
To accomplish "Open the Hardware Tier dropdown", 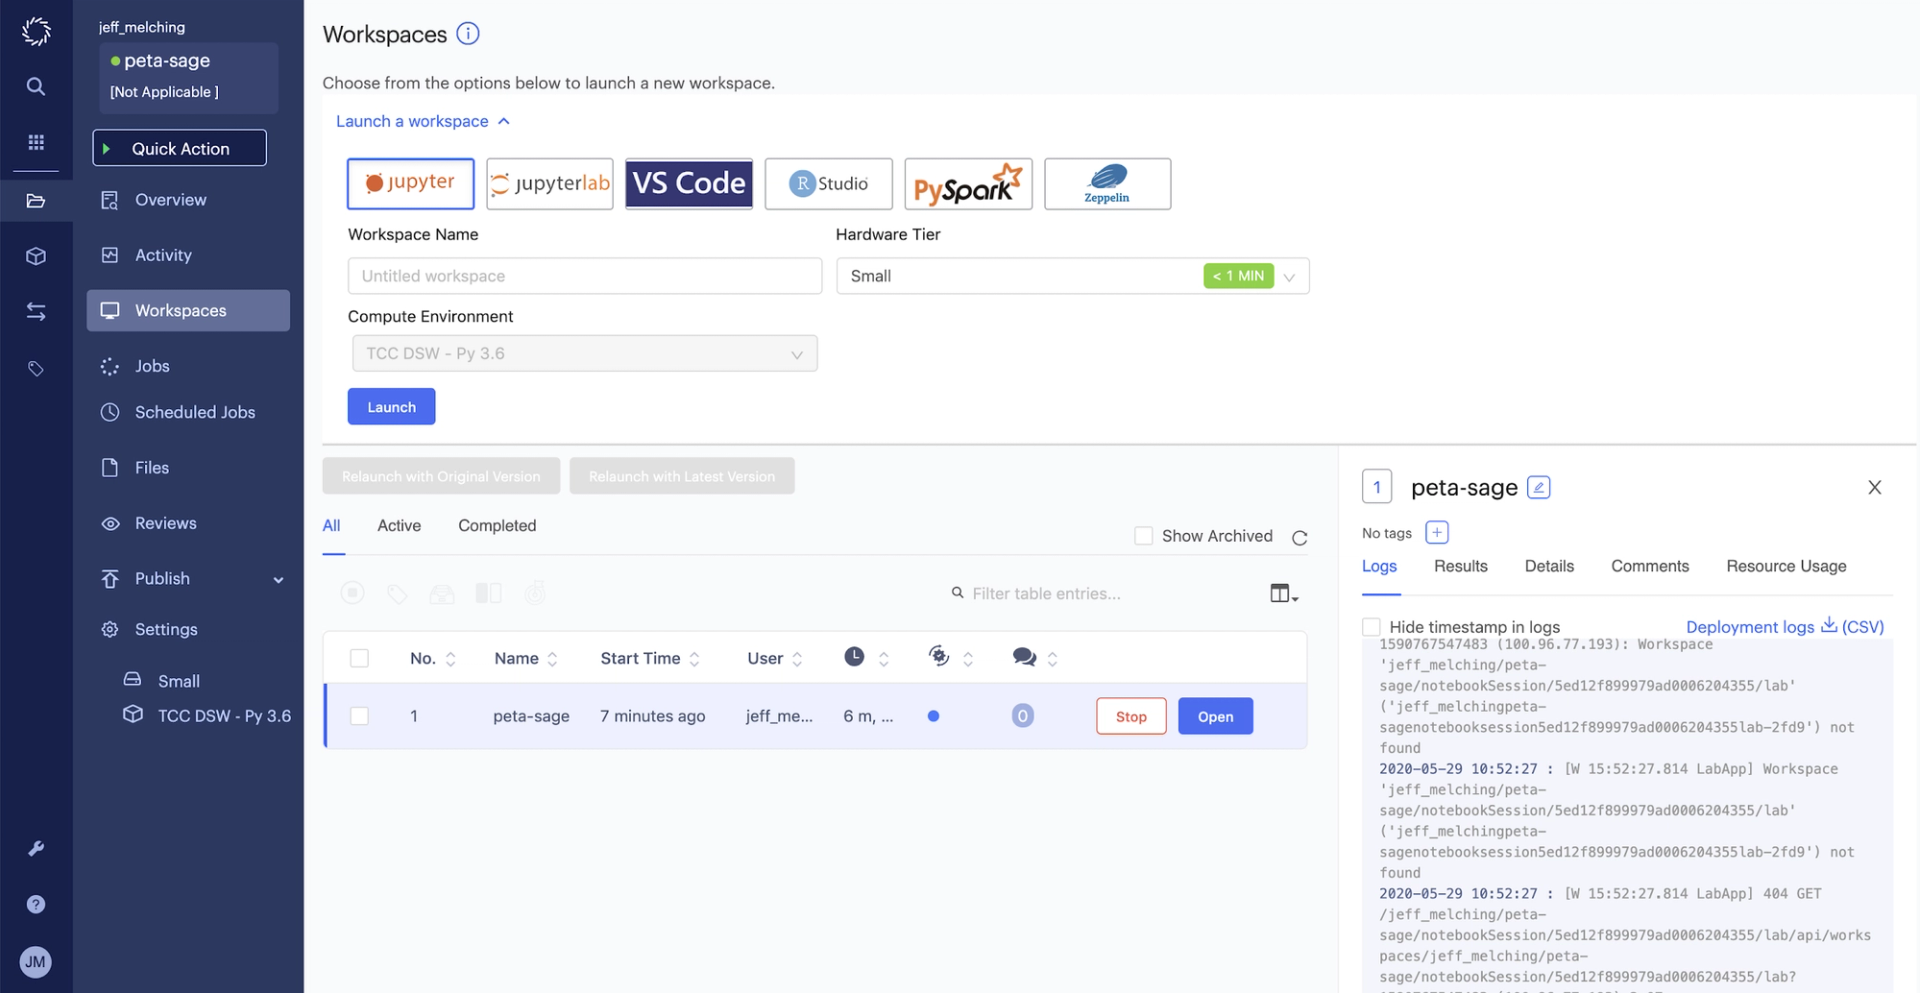I will pyautogui.click(x=1072, y=276).
